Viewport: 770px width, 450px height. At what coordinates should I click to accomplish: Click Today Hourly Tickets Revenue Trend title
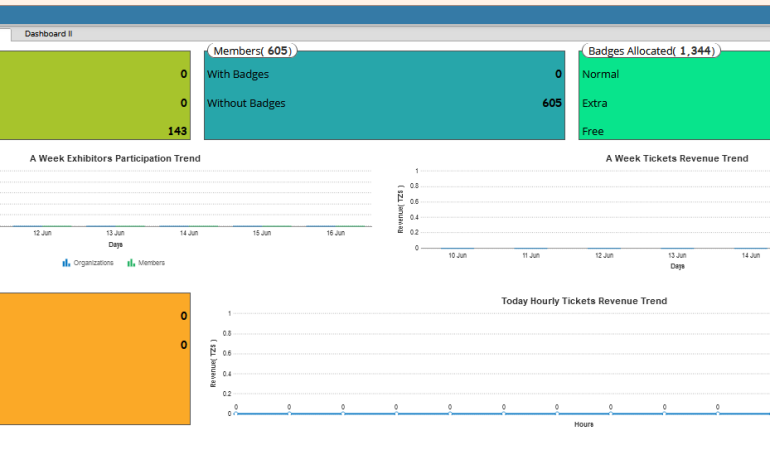pyautogui.click(x=584, y=300)
